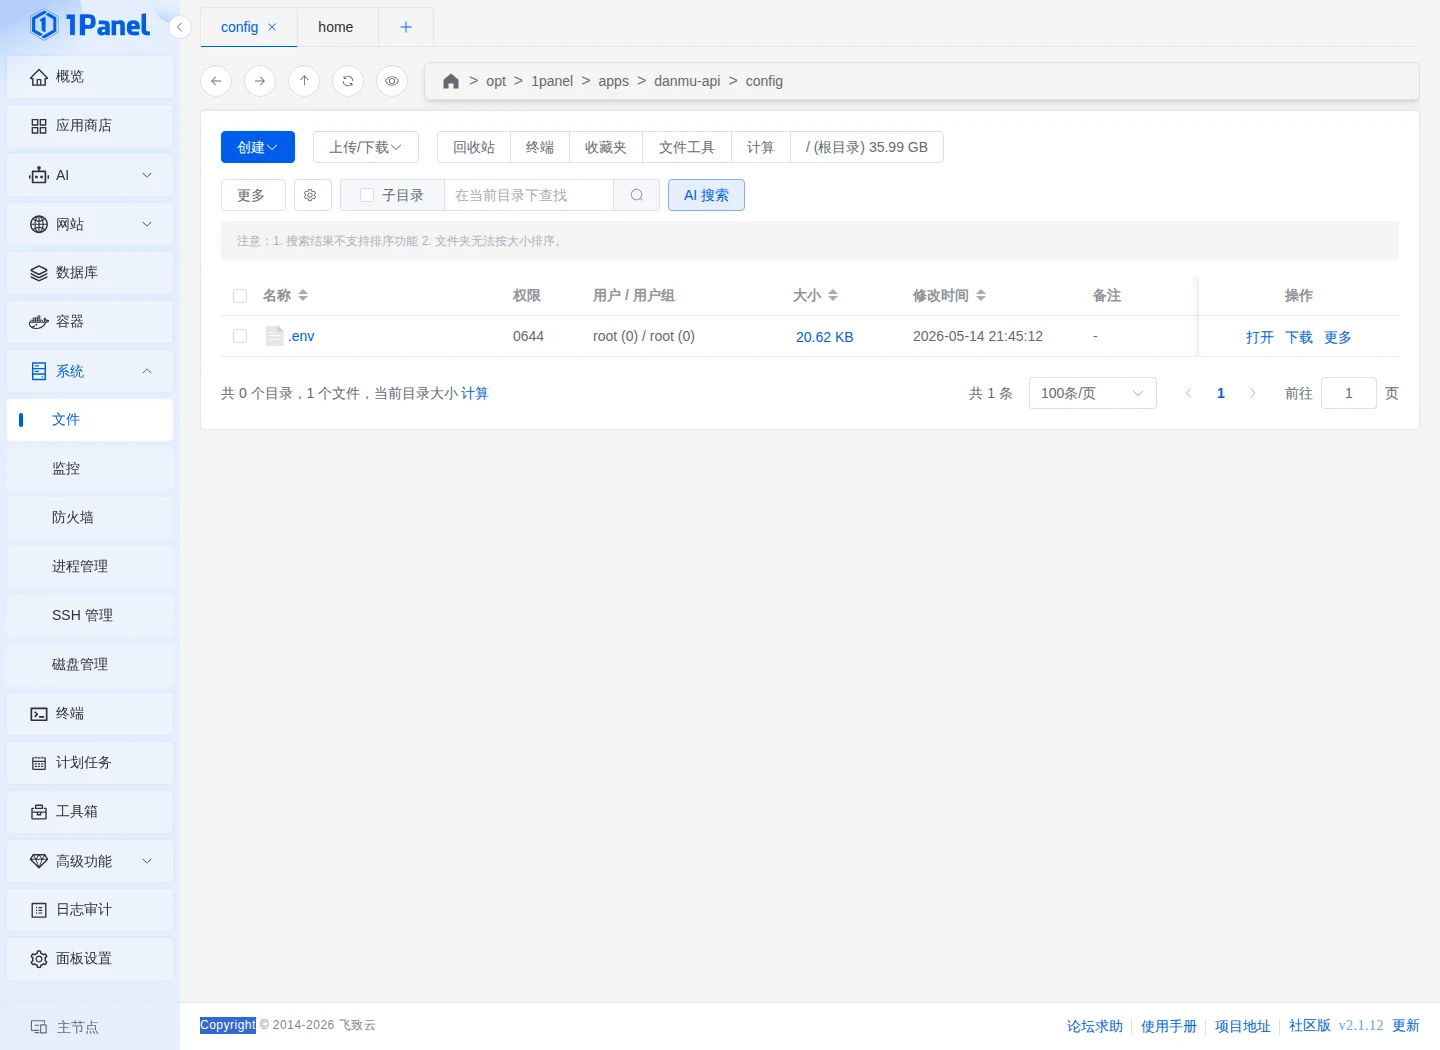
Task: Open the Recycle Bin (回收站)
Action: [474, 147]
